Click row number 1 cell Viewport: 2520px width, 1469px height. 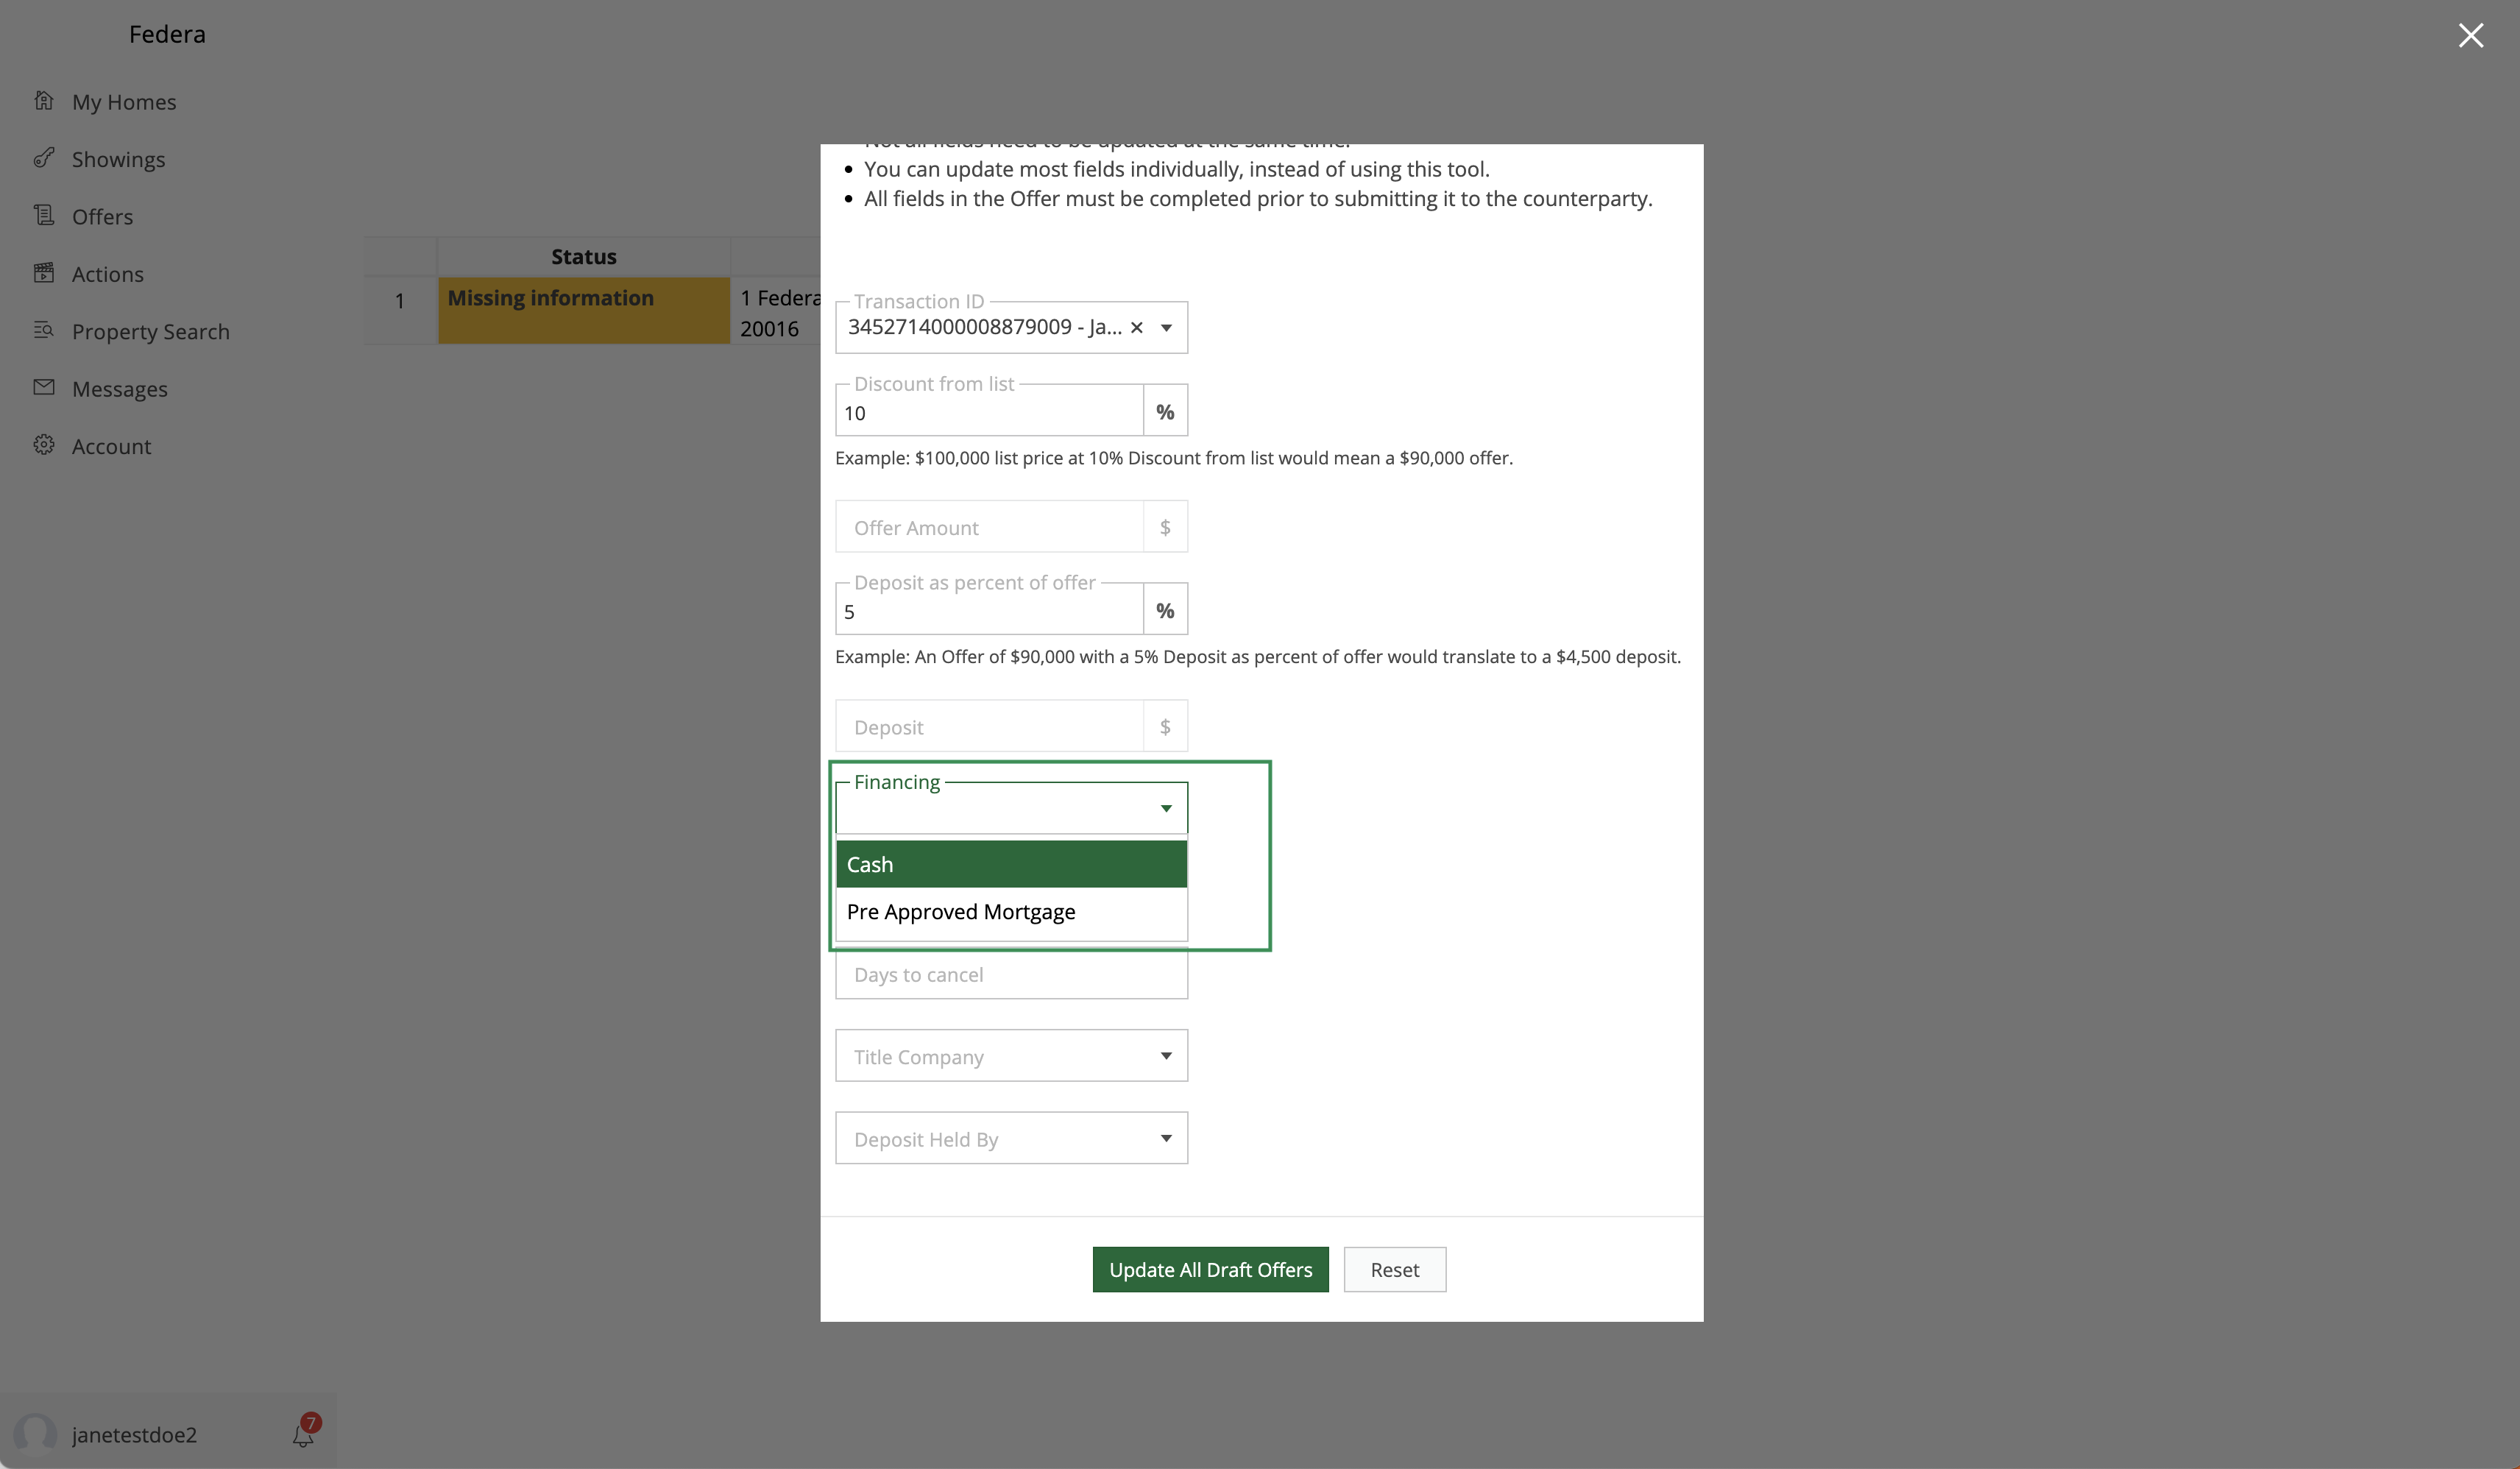click(400, 301)
